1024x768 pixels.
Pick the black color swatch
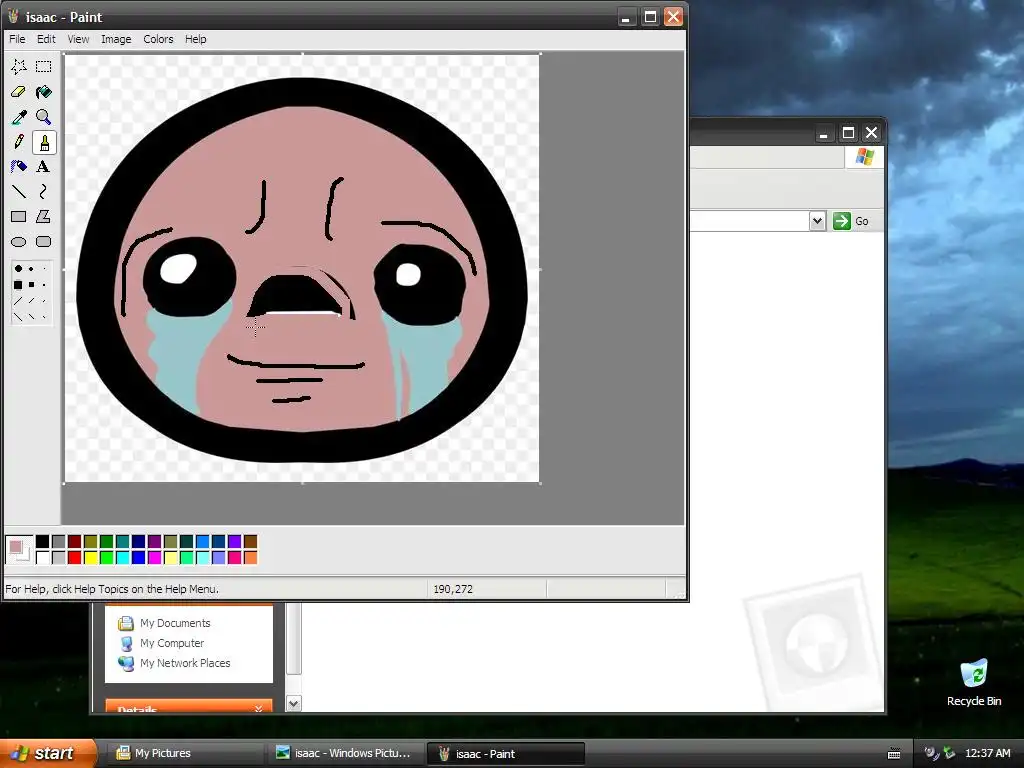pyautogui.click(x=42, y=541)
